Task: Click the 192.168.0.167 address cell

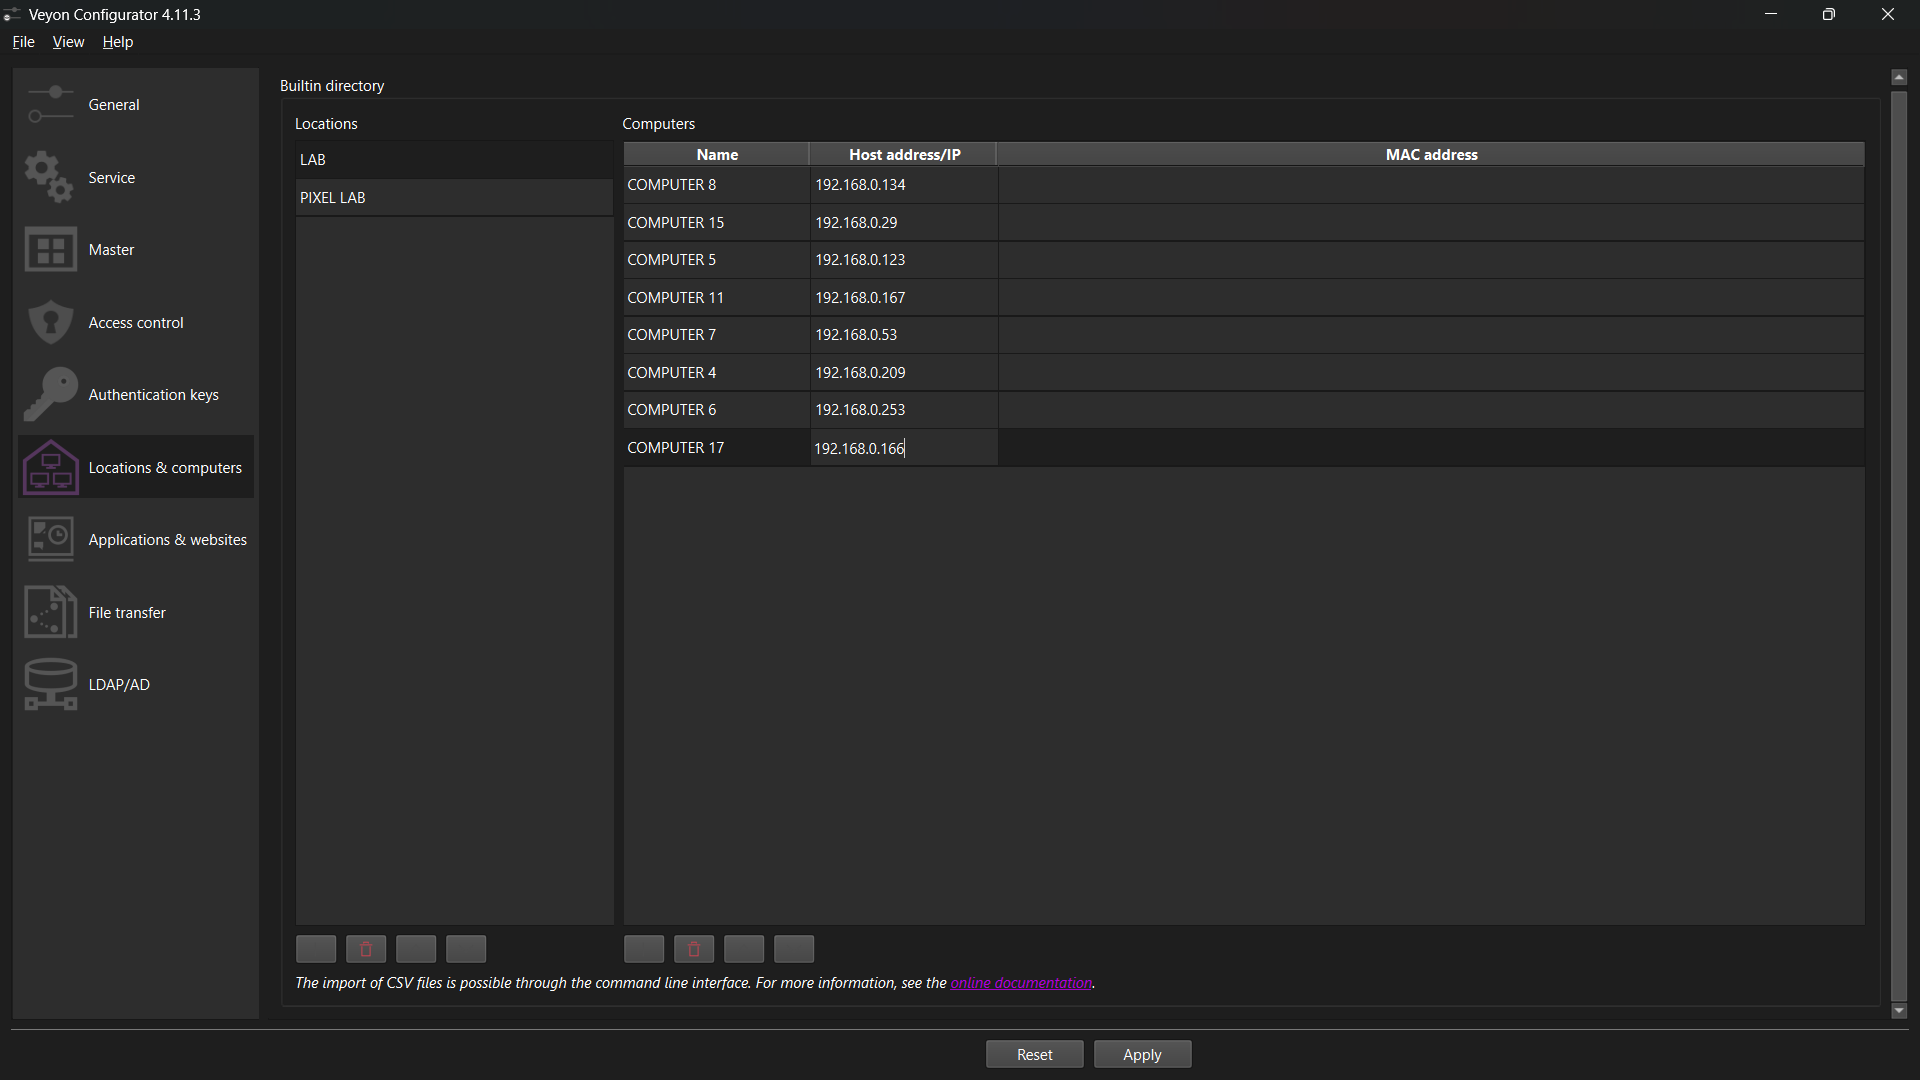Action: (904, 298)
